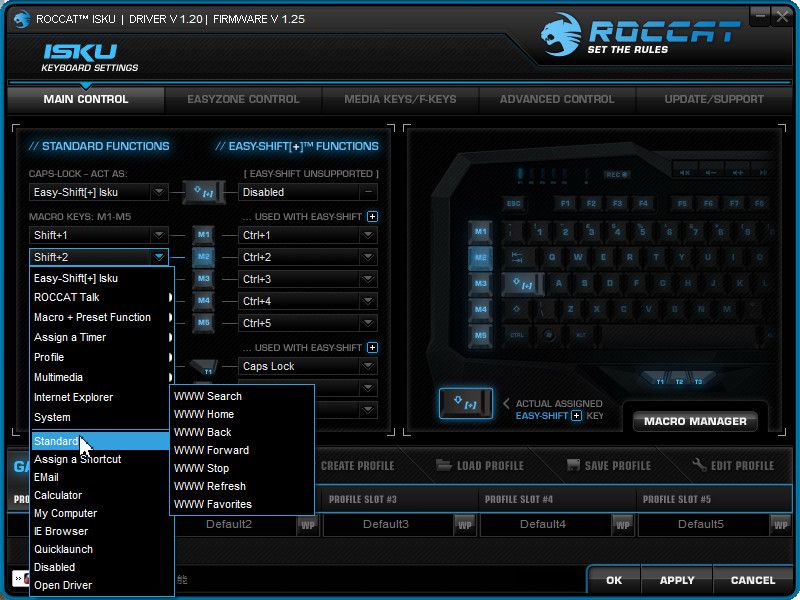The width and height of the screenshot is (800, 600).
Task: Confirm settings with the OK button
Action: (x=614, y=581)
